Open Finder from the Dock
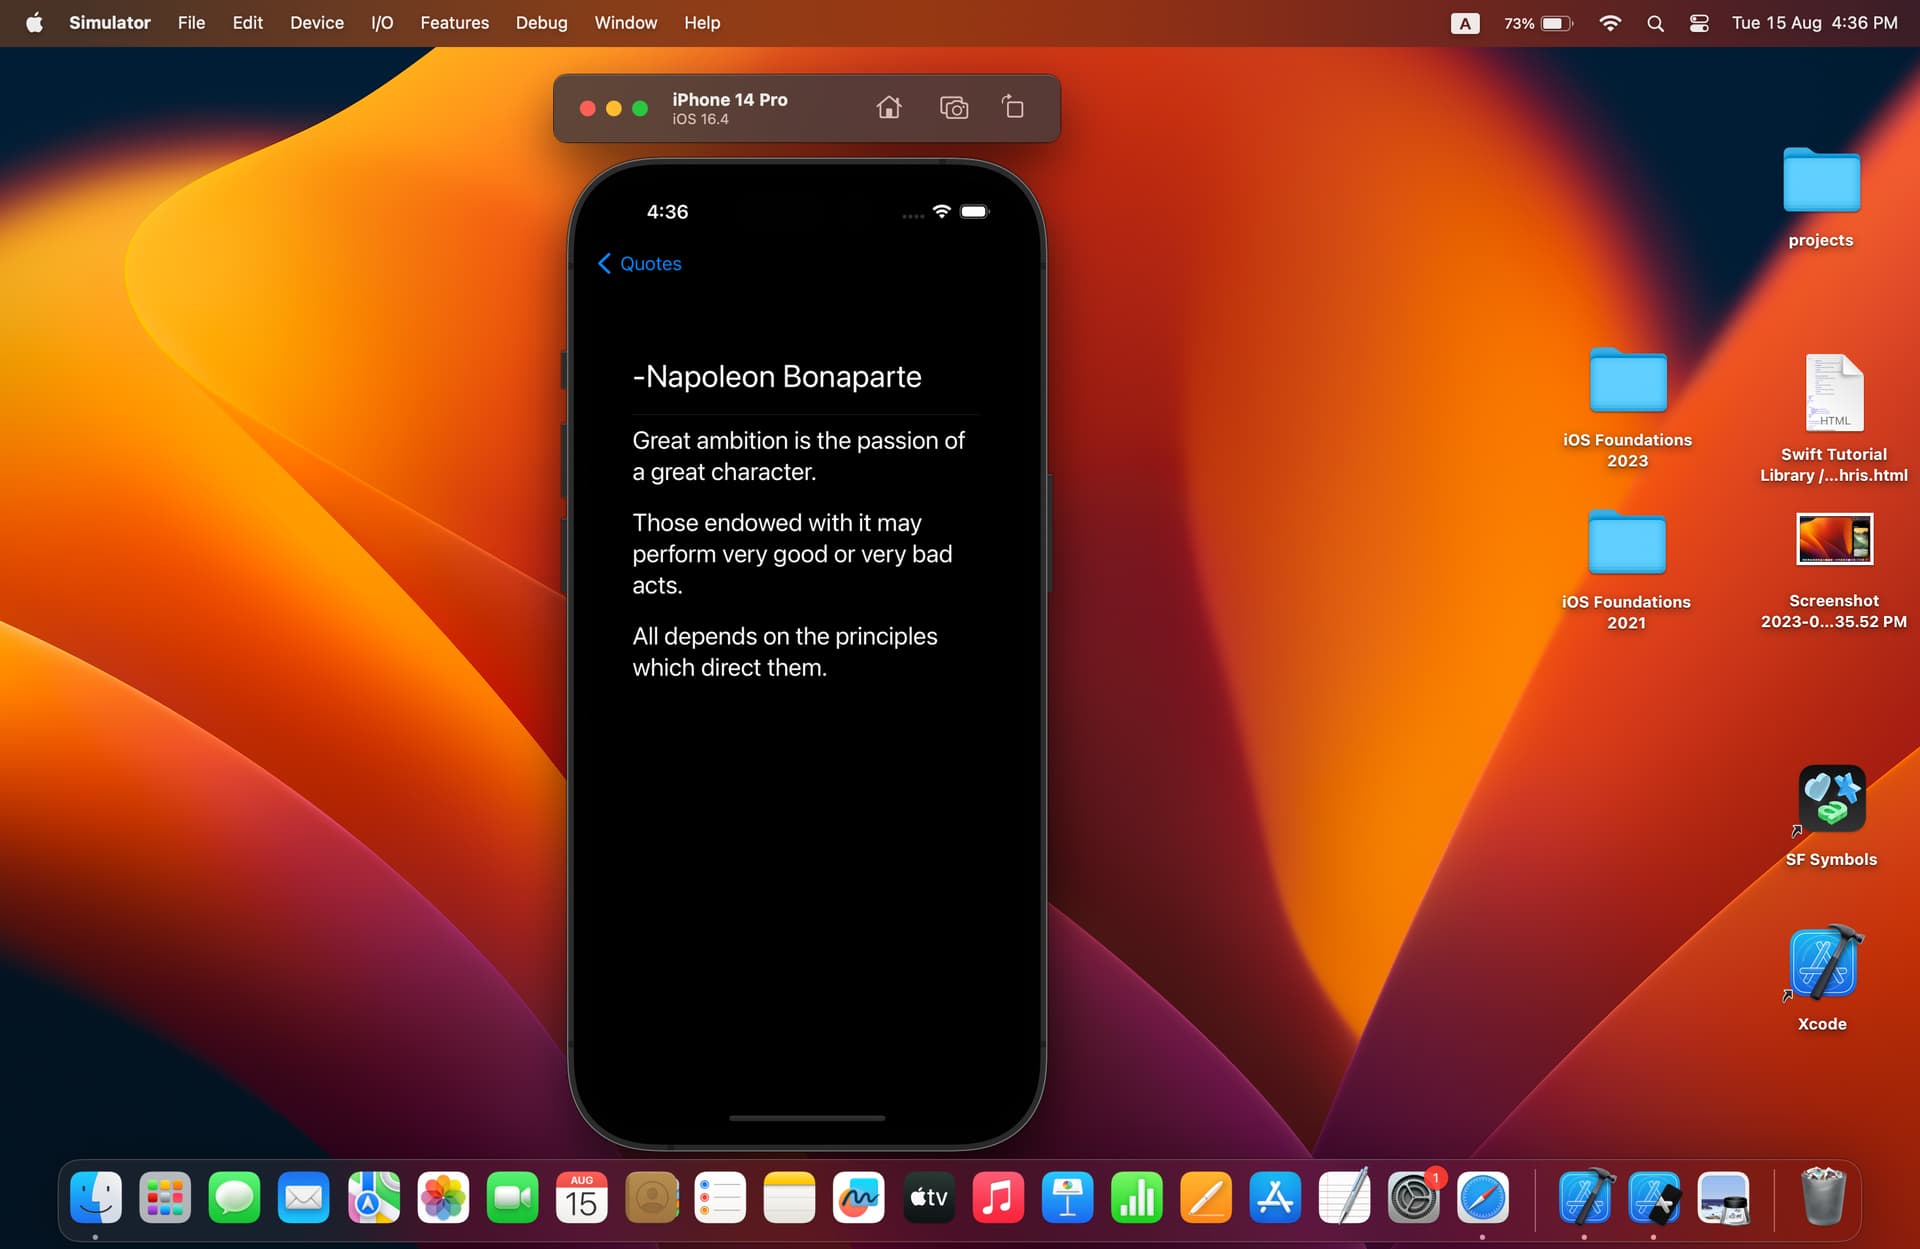1920x1249 pixels. pos(96,1197)
